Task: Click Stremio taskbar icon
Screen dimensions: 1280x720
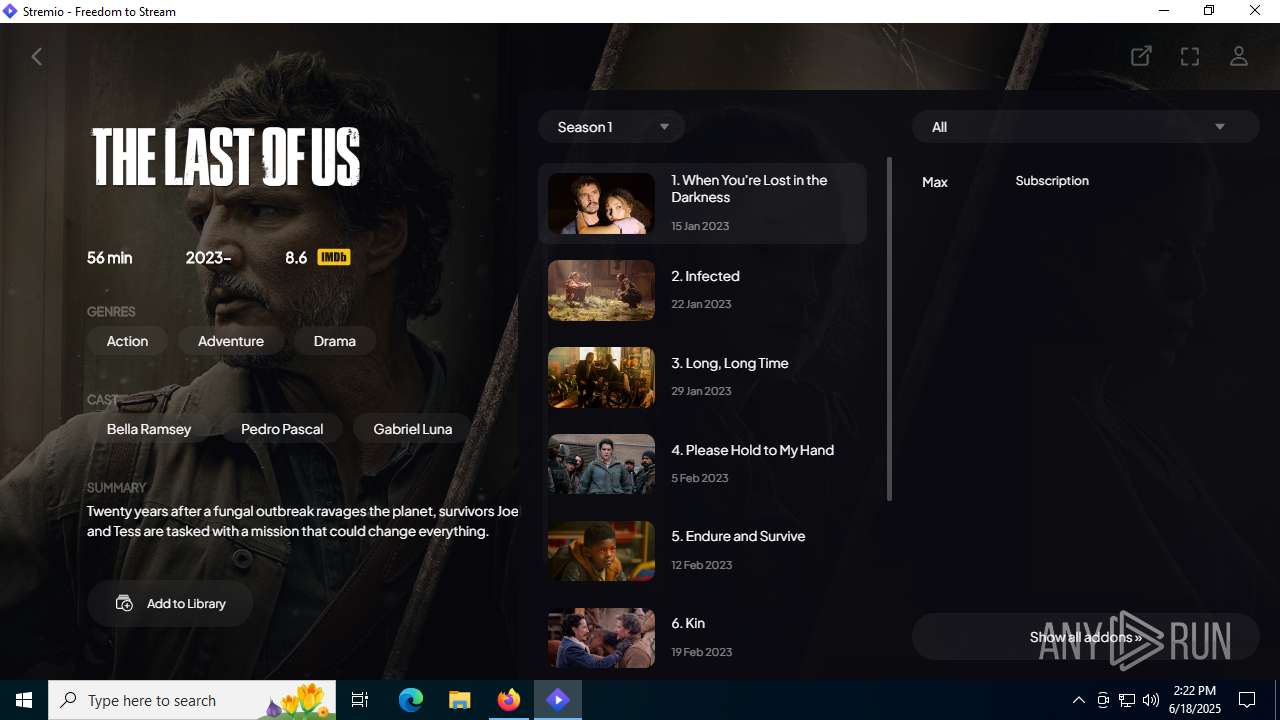Action: pyautogui.click(x=558, y=700)
